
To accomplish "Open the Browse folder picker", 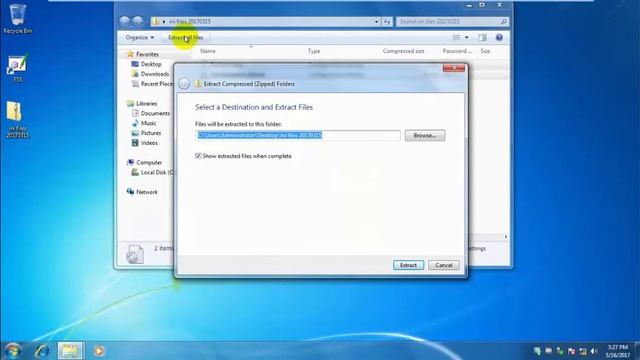I will (425, 136).
